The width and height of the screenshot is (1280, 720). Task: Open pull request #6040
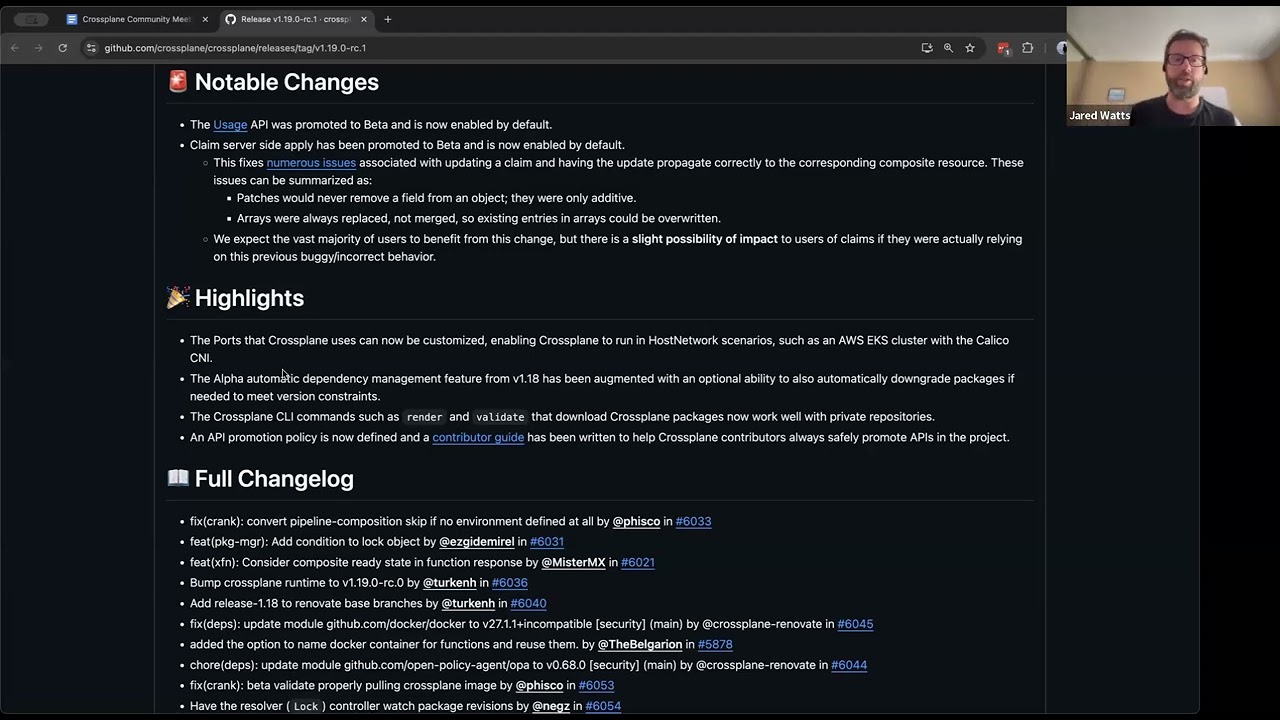(528, 604)
